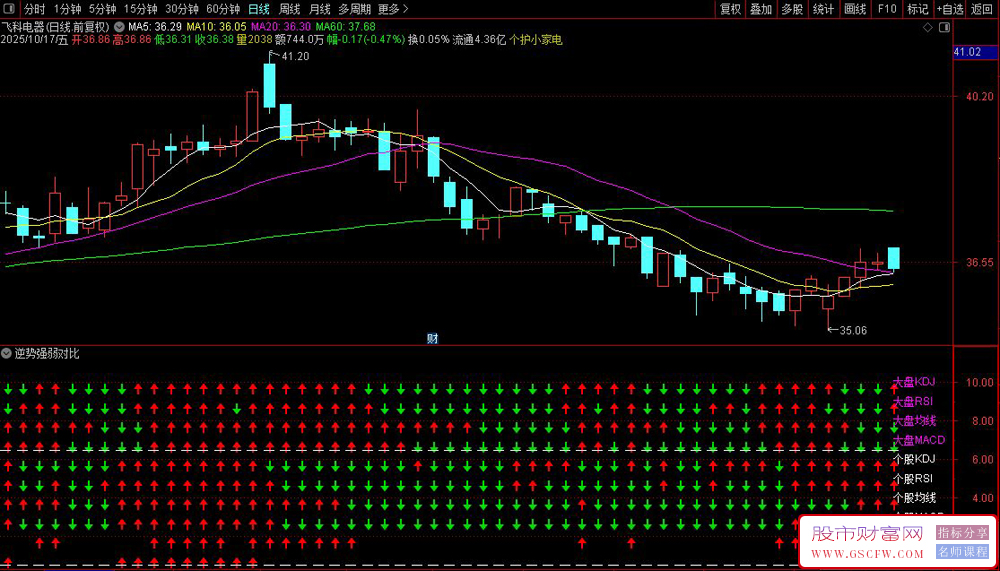The image size is (1000, 571).
Task: Add stock via +自选 button
Action: point(950,9)
